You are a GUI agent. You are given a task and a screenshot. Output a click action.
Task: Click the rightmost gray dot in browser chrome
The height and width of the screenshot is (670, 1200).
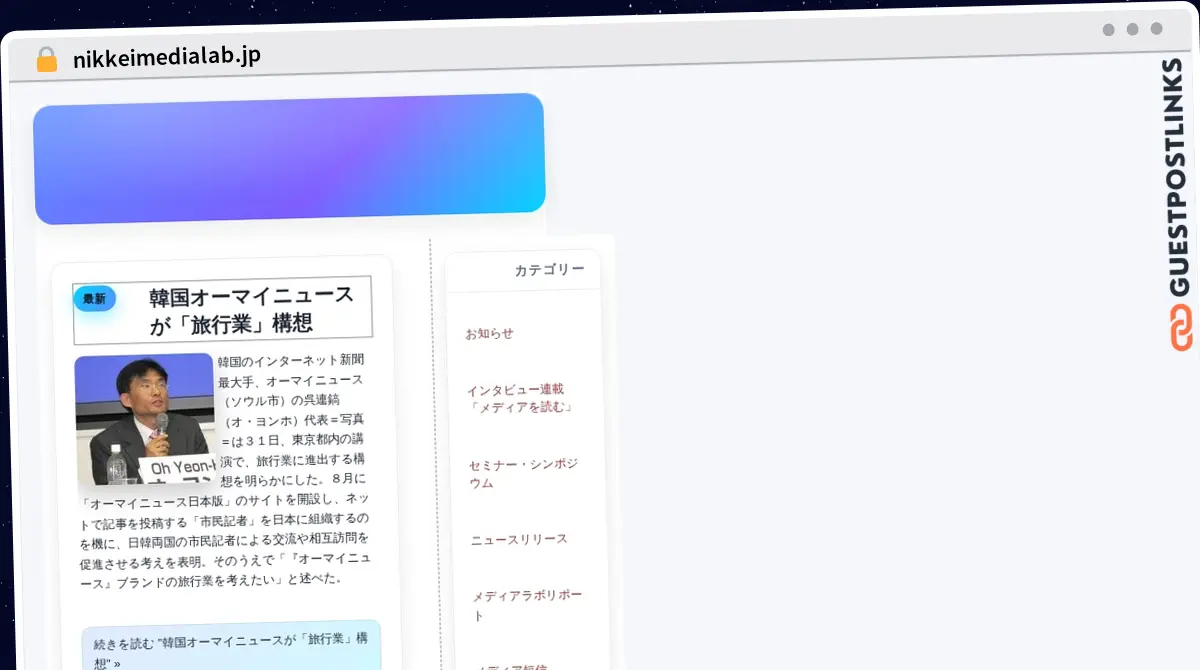tap(1156, 30)
